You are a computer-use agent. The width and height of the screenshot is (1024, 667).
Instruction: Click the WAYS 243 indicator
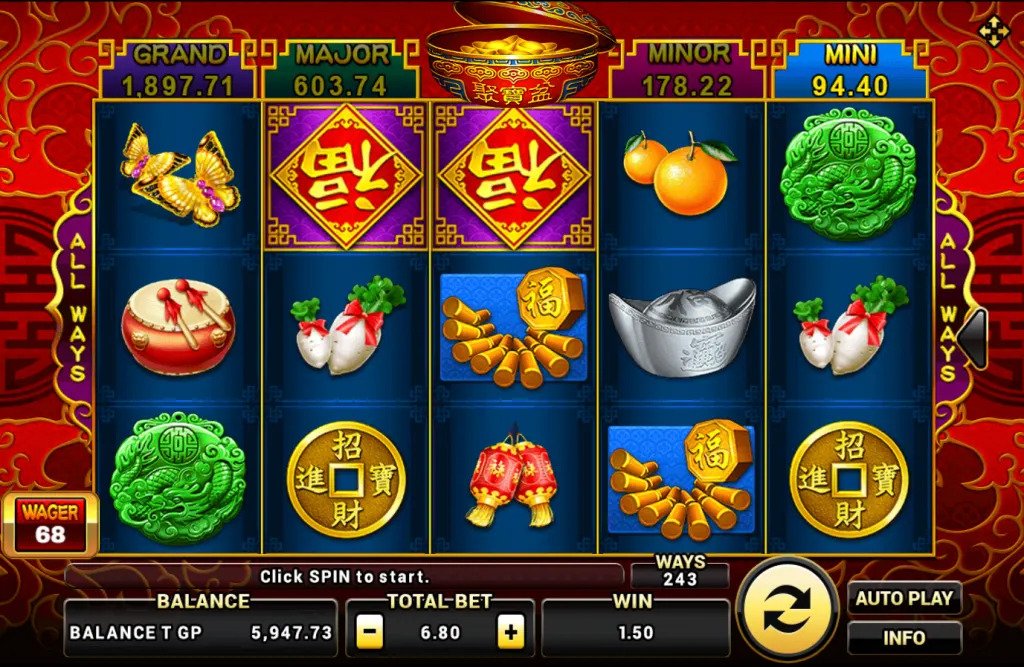point(680,571)
